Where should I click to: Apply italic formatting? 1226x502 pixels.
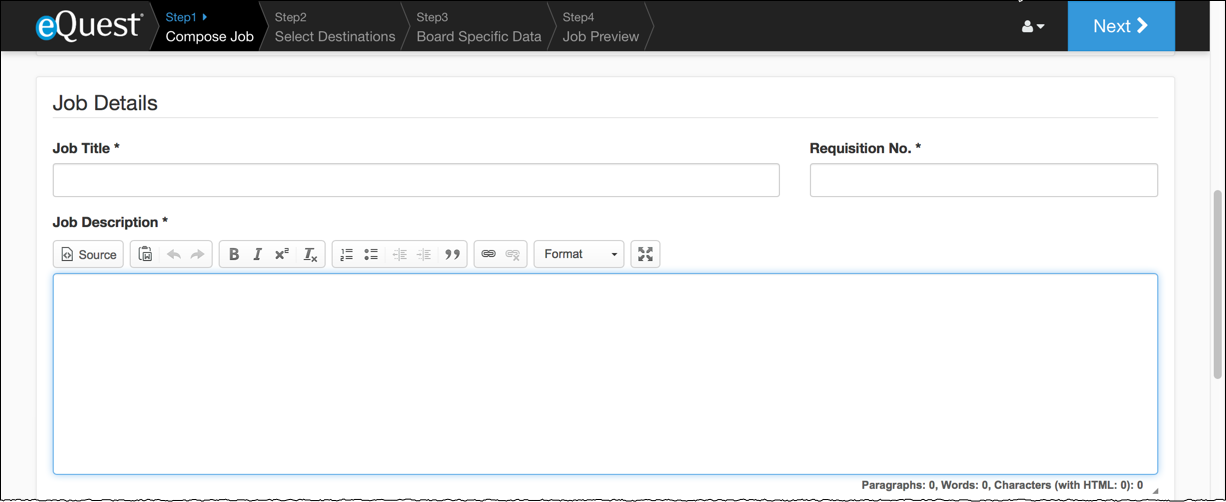(257, 255)
